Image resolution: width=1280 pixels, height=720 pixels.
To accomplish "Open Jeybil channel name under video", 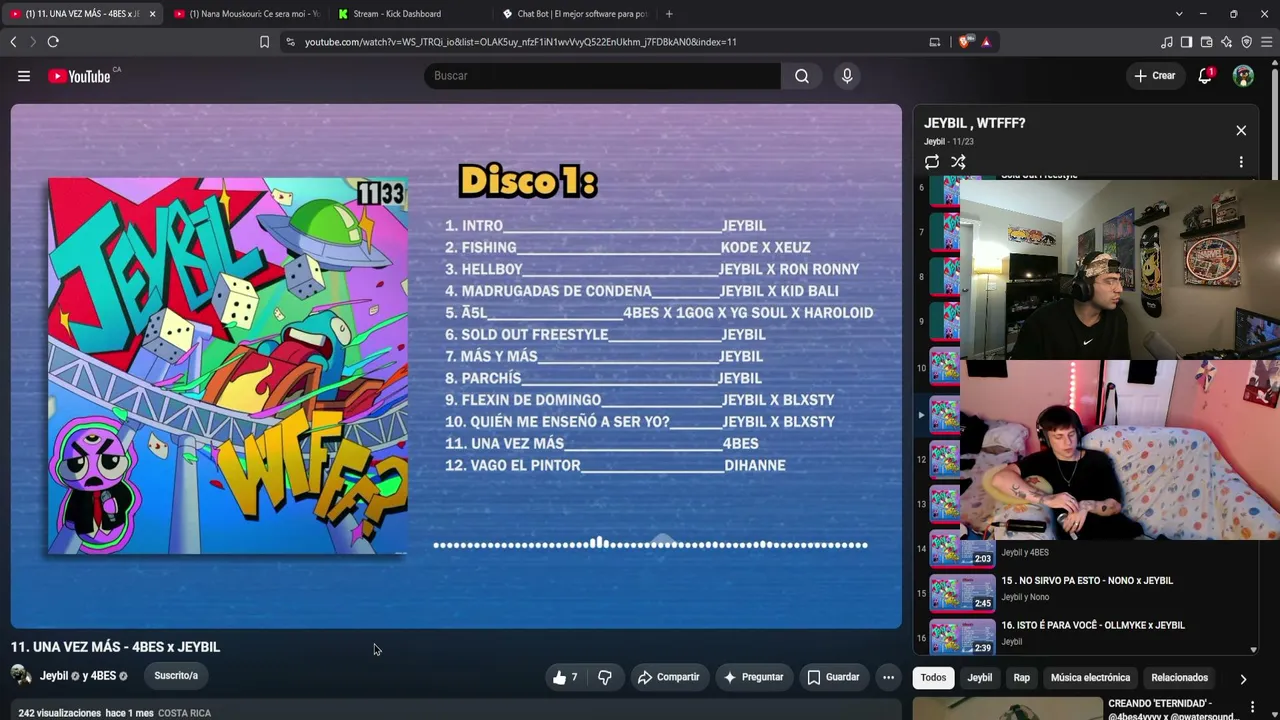I will click(54, 676).
